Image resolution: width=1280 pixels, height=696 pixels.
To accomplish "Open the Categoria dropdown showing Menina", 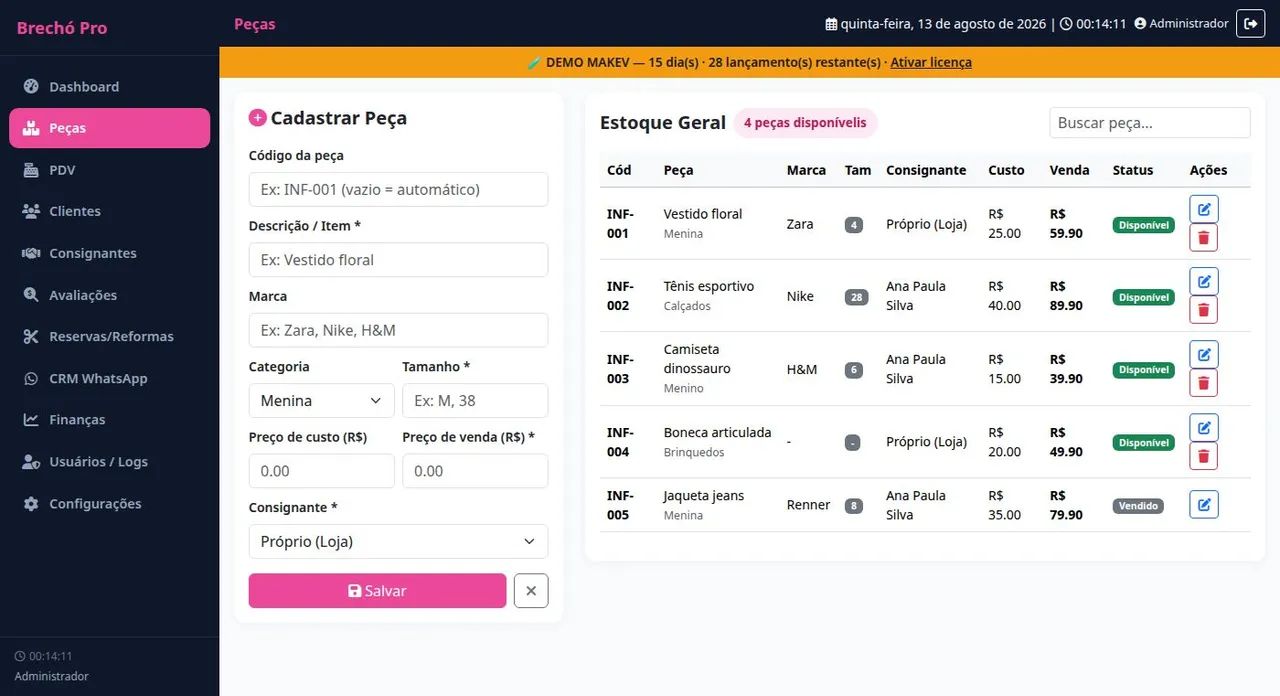I will point(322,400).
